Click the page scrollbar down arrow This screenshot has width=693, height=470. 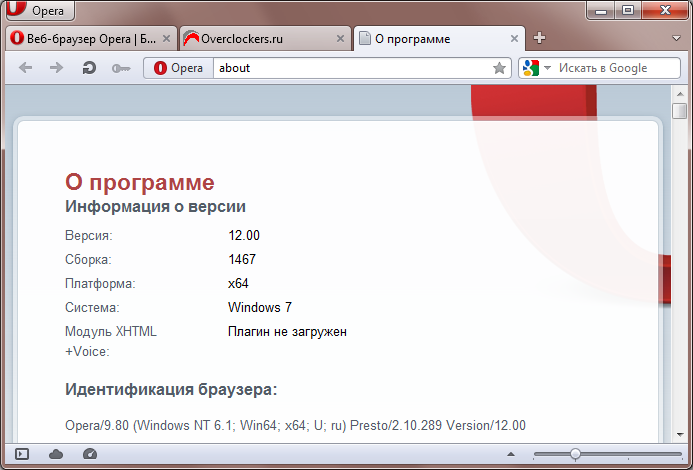click(x=680, y=435)
